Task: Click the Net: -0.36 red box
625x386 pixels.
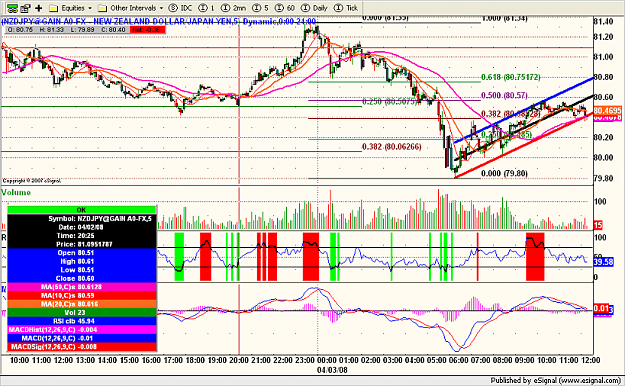Action: (147, 30)
